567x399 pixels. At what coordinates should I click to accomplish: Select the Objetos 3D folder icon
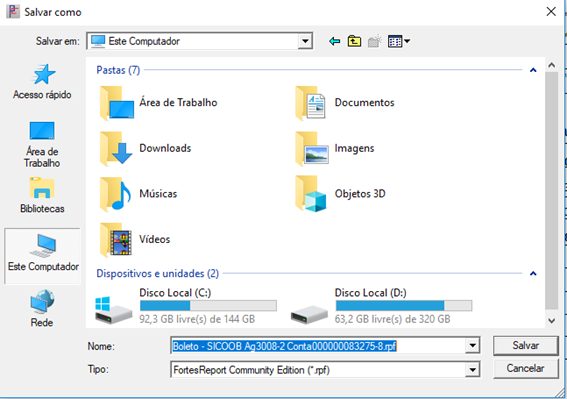click(311, 194)
